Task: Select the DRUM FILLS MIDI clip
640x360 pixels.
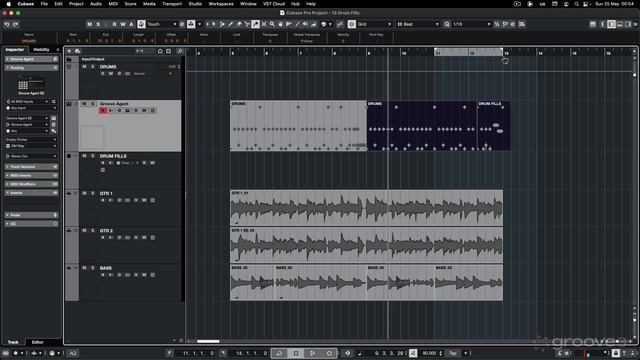Action: coord(493,126)
